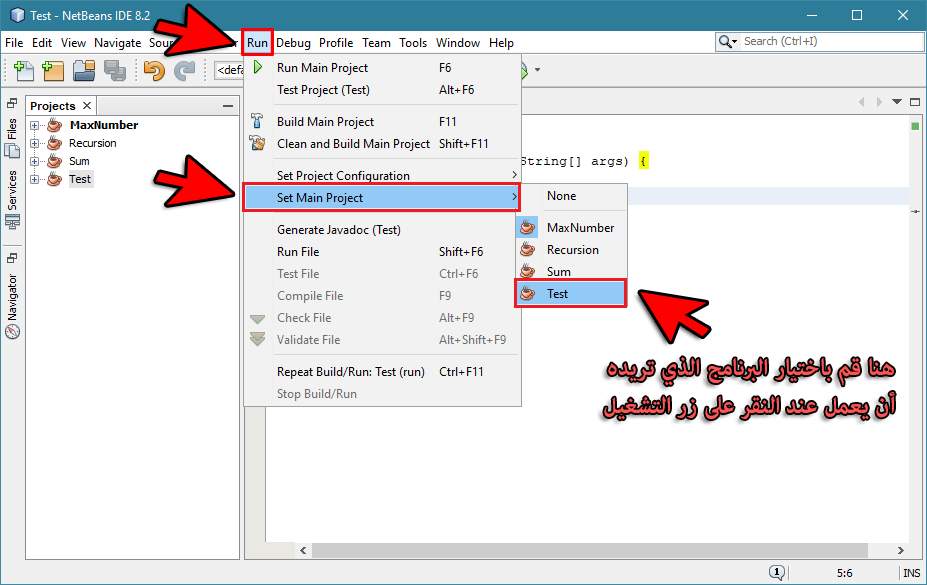Expand the Test project node
927x585 pixels.
pyautogui.click(x=34, y=179)
